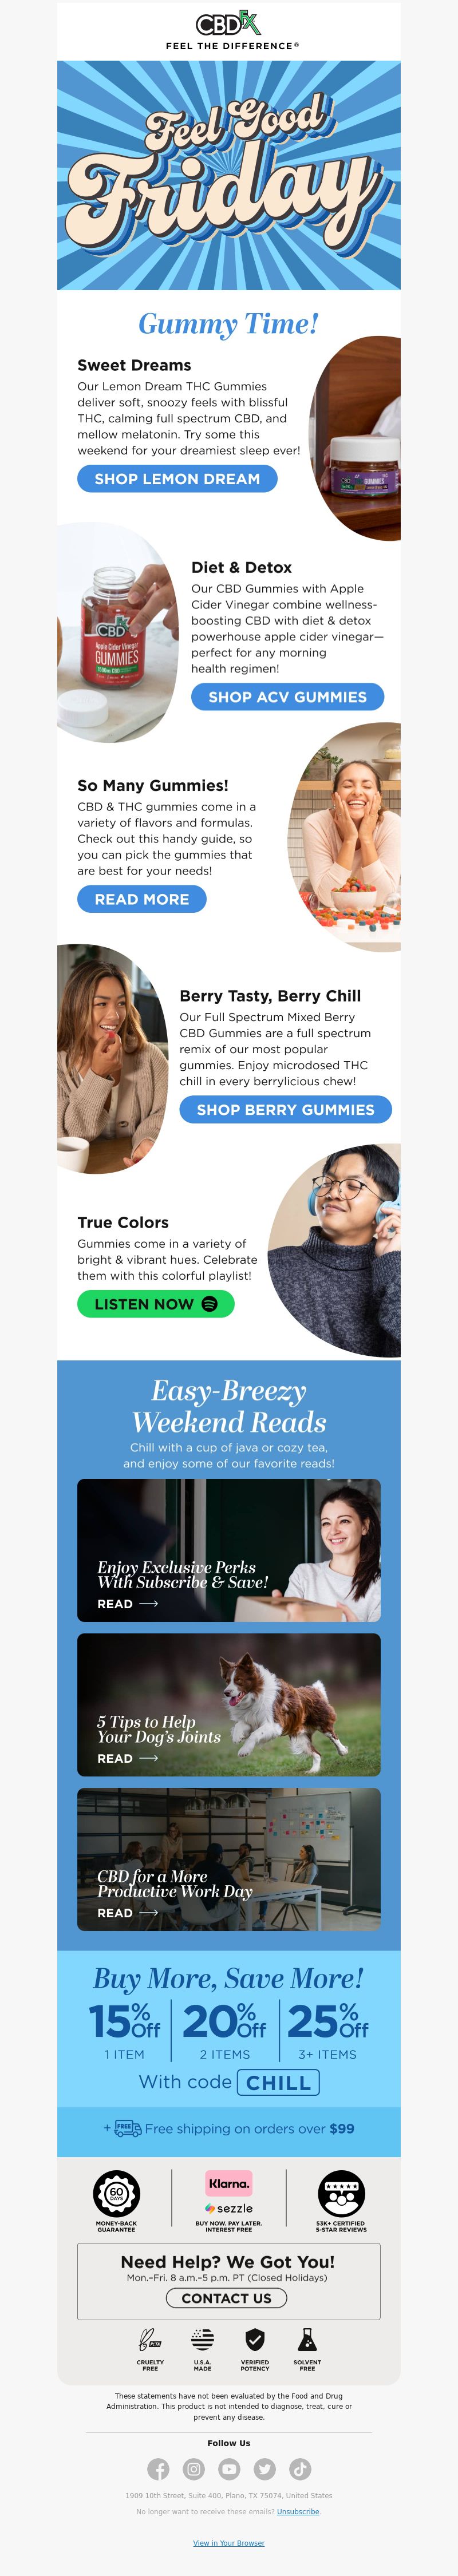The width and height of the screenshot is (458, 2576).
Task: Click the Shop Berry Gummies button
Action: point(285,1109)
